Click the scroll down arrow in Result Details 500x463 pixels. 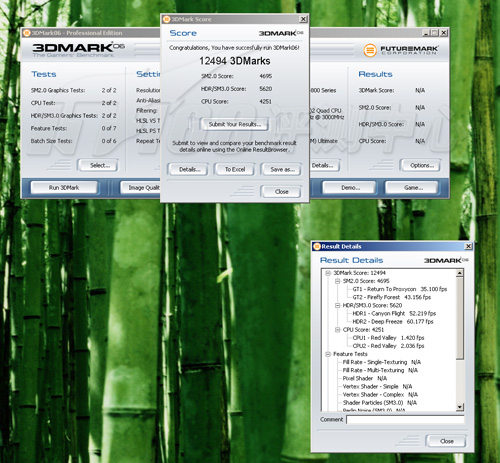click(x=460, y=407)
